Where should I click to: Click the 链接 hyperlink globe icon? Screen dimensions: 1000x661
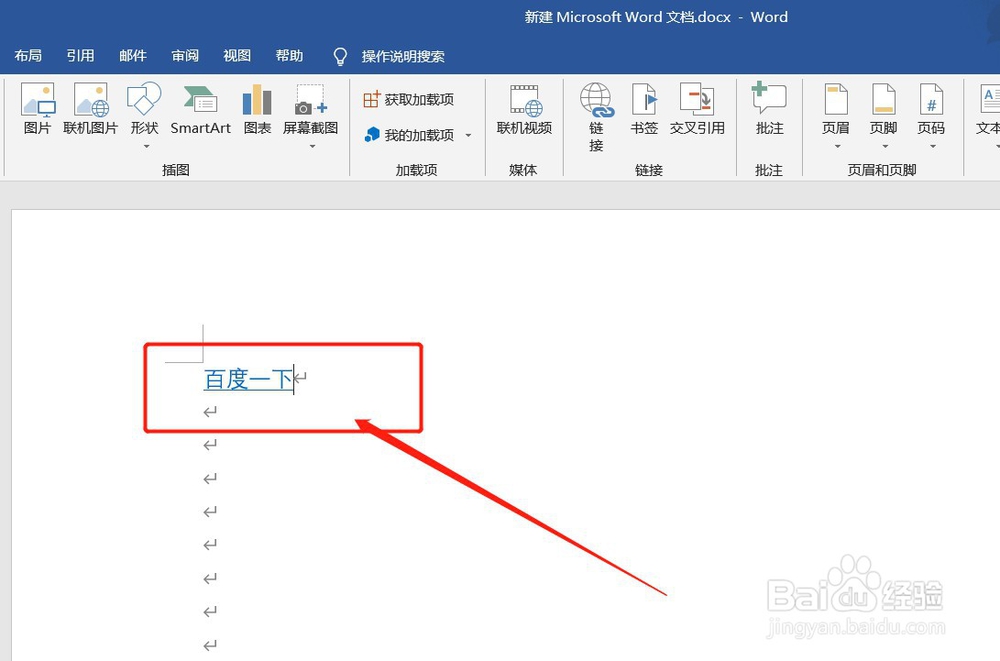596,100
